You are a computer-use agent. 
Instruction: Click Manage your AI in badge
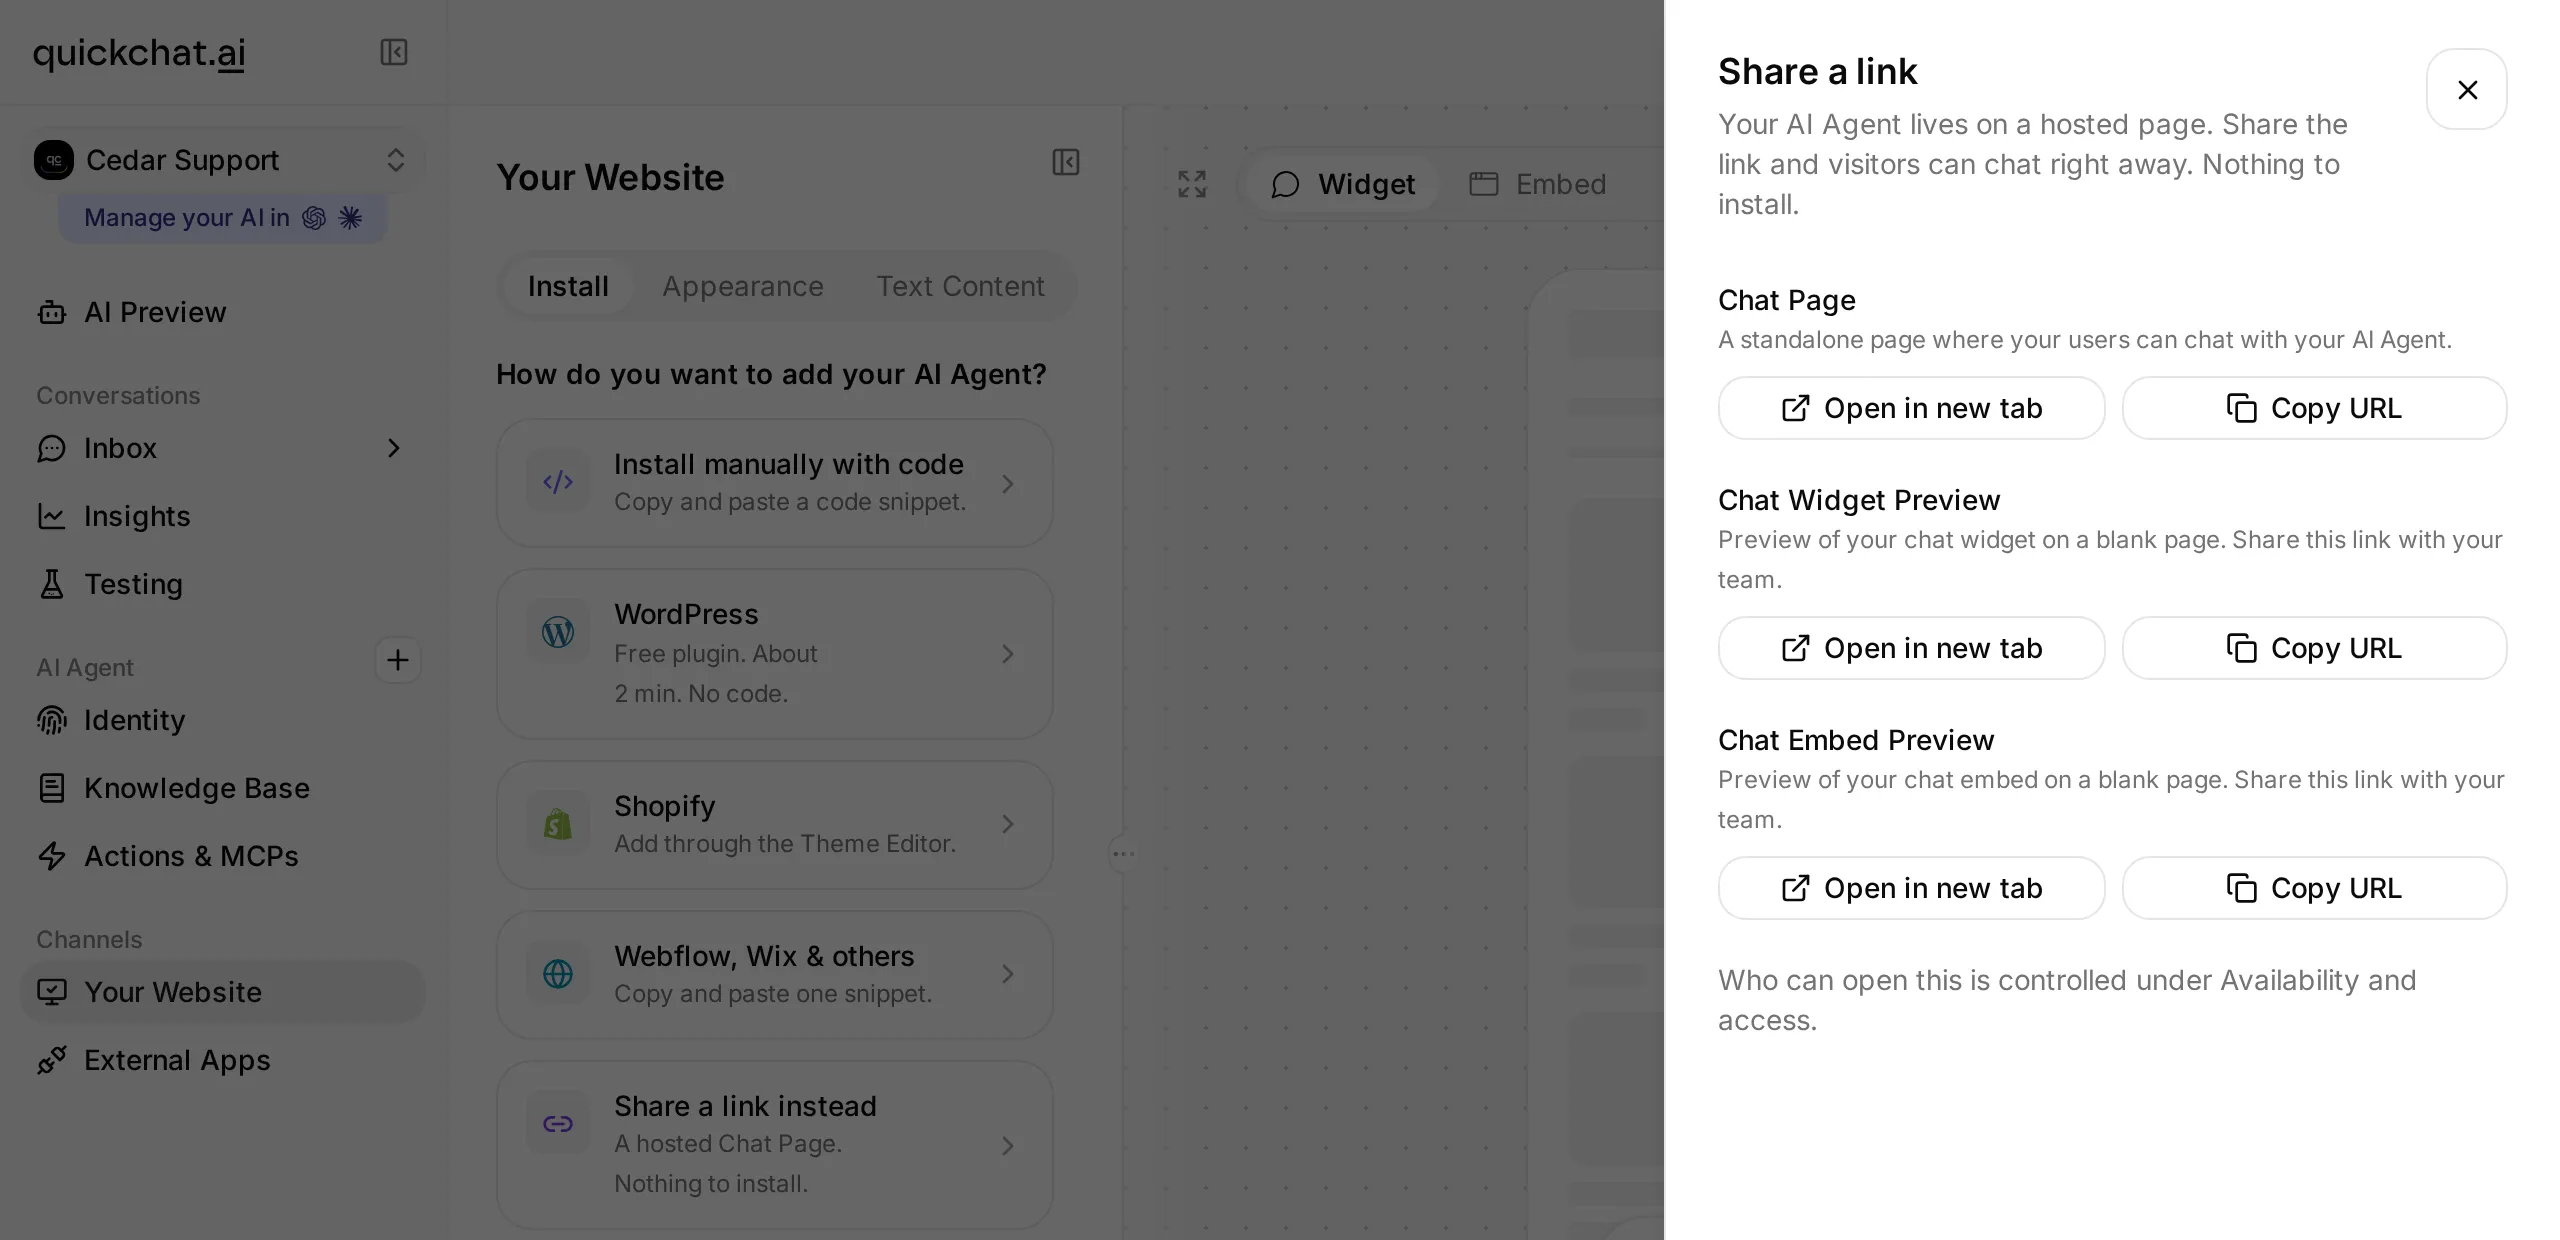tap(222, 218)
